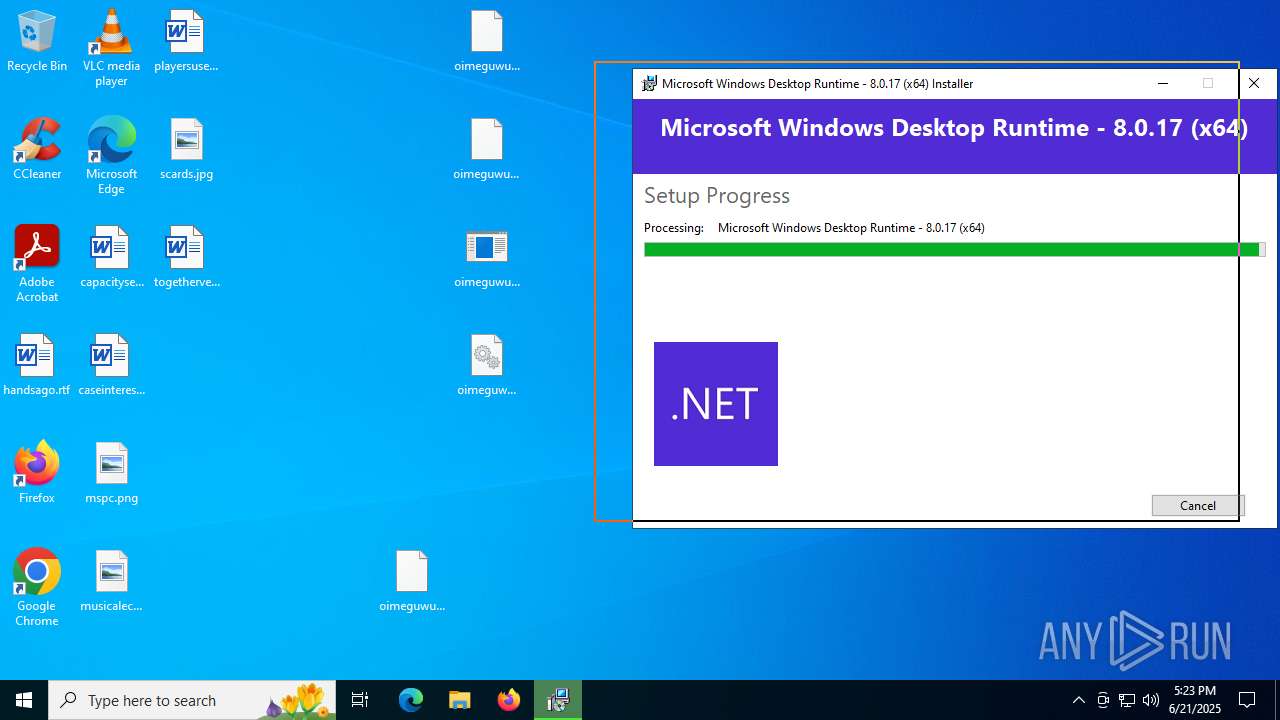
Task: Select the musicalec... image file
Action: coord(111,582)
